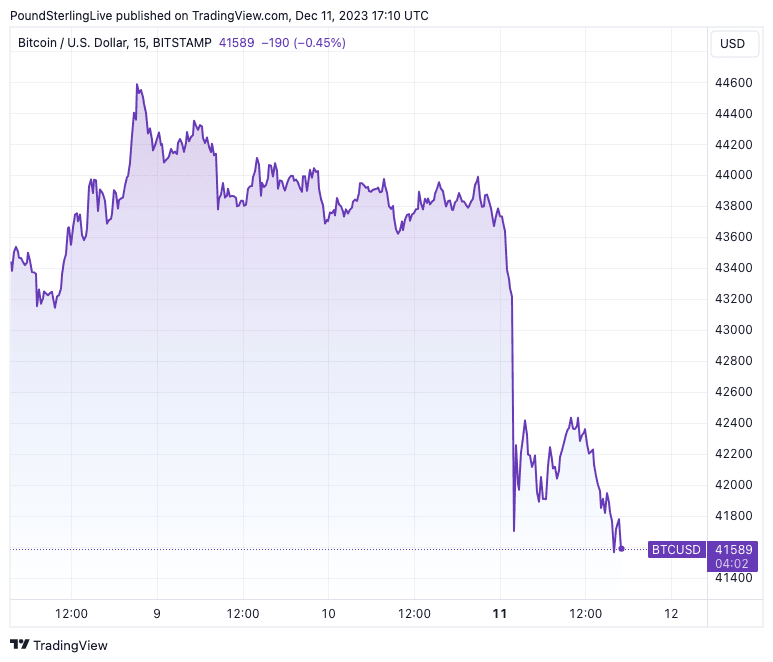Click the 42000 price axis label
The image size is (773, 662).
[733, 485]
